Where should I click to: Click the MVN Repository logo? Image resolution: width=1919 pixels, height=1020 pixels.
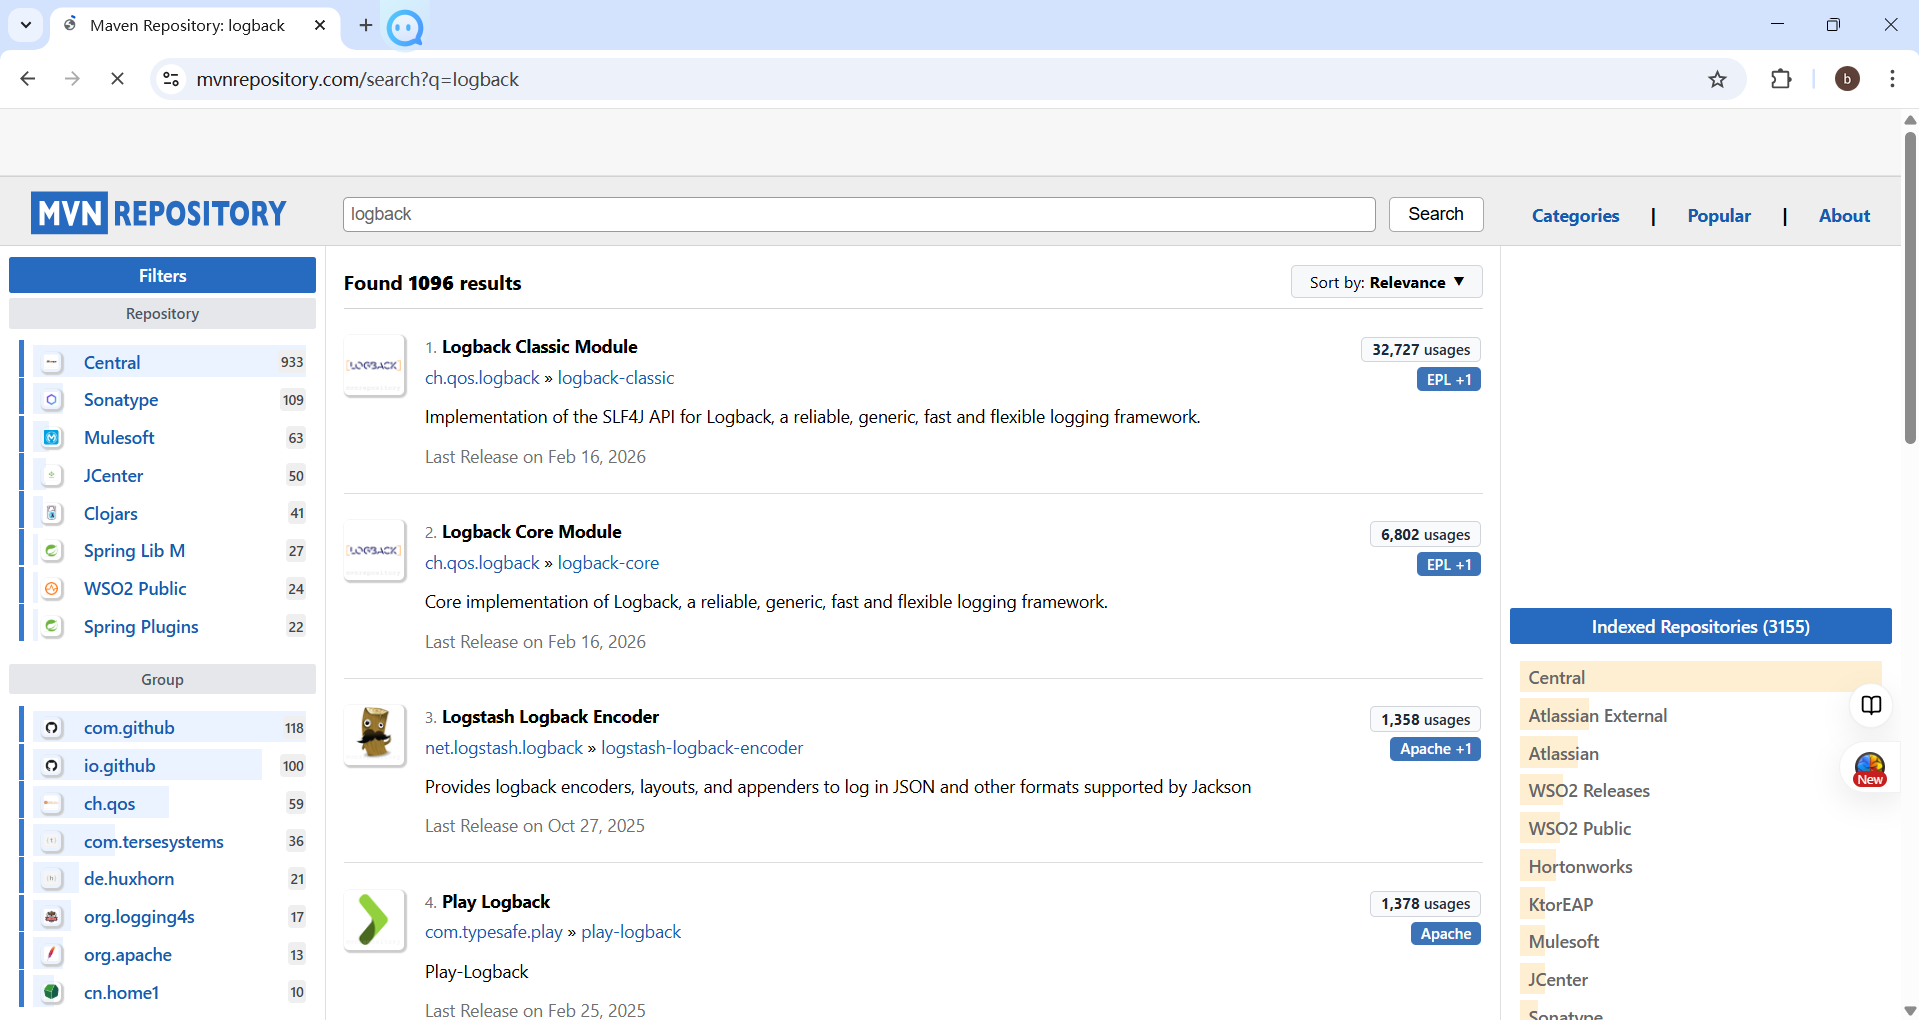click(x=158, y=213)
